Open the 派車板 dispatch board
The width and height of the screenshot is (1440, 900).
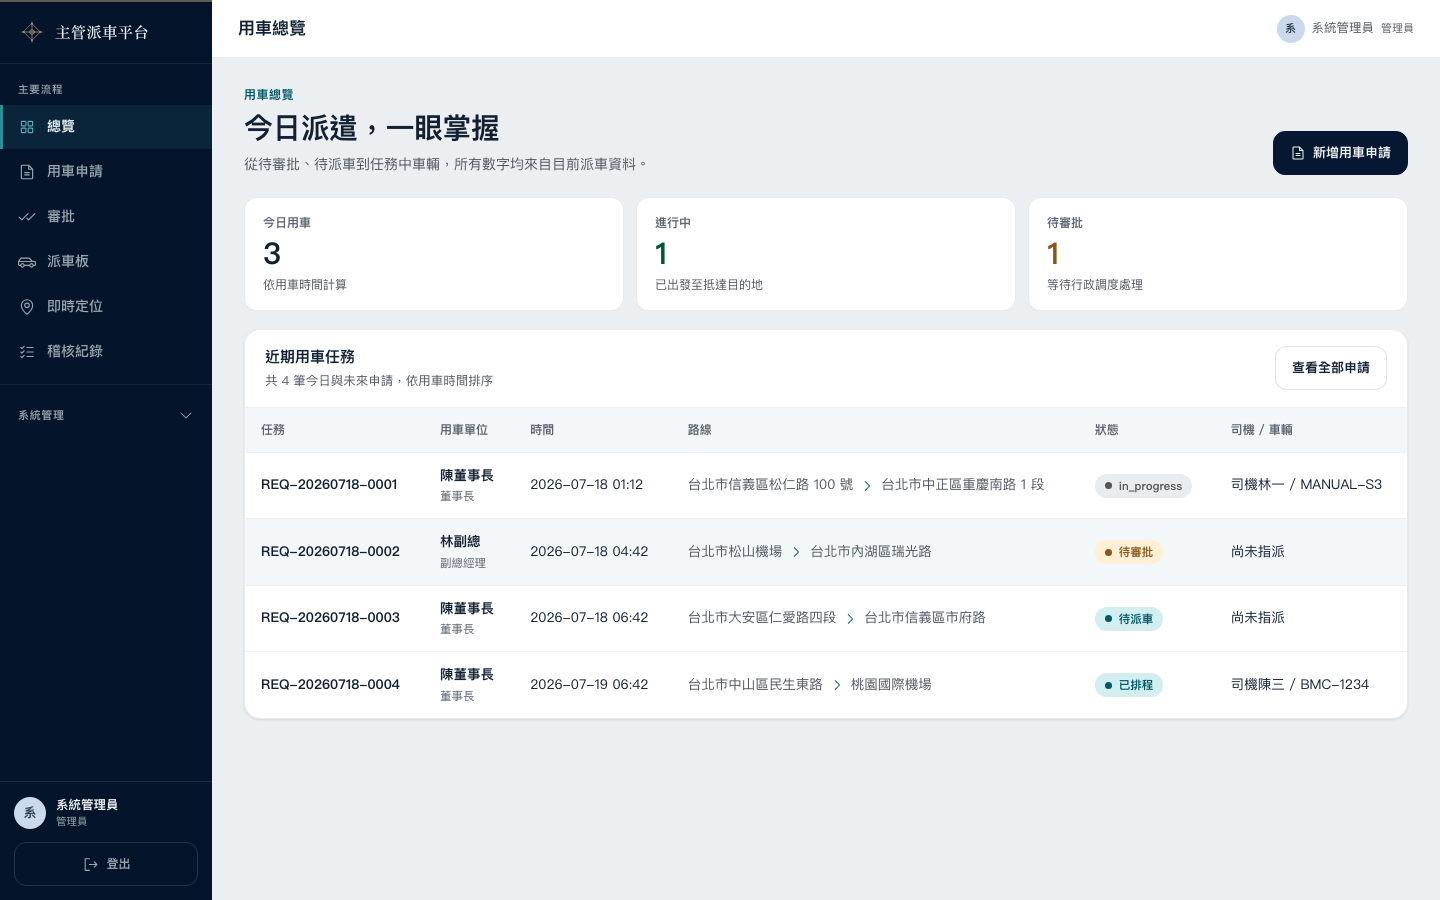coord(106,262)
